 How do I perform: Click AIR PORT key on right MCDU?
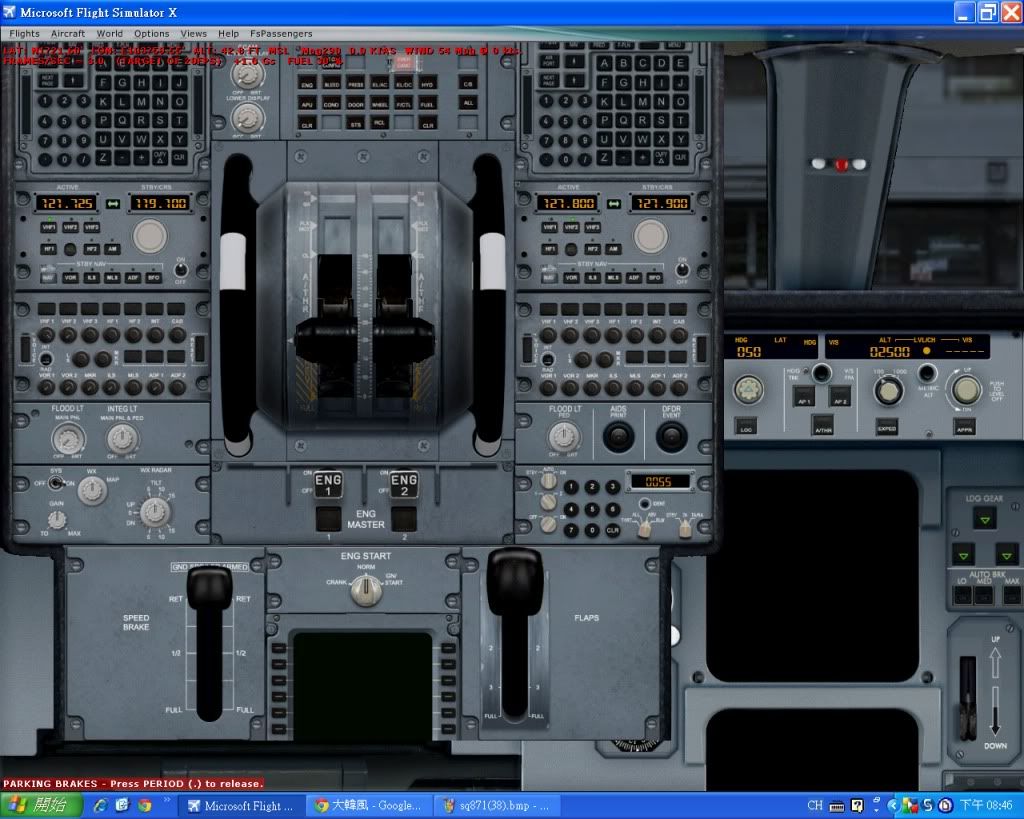[x=549, y=61]
